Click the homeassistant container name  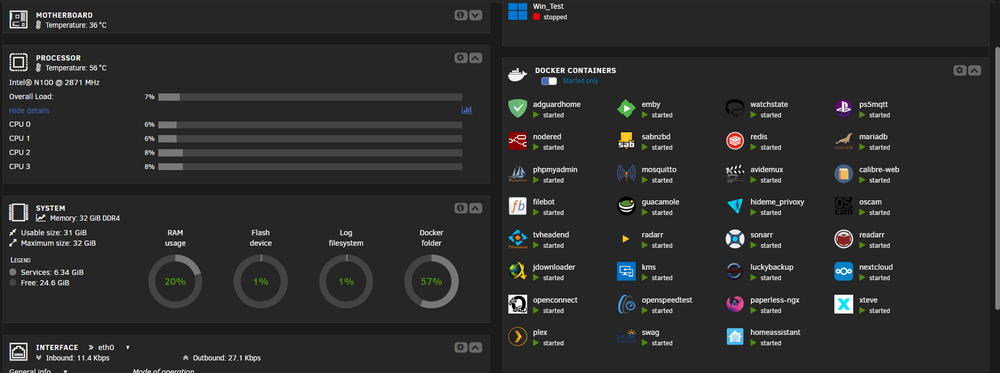coord(776,332)
